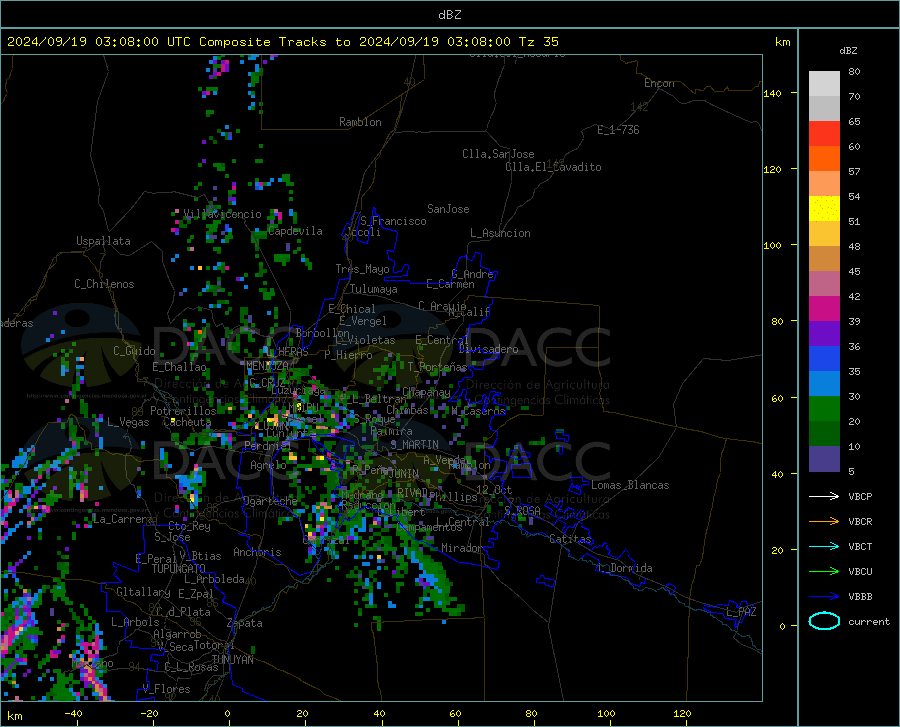Click the 'Encon' map label
The width and height of the screenshot is (900, 727).
click(x=659, y=83)
